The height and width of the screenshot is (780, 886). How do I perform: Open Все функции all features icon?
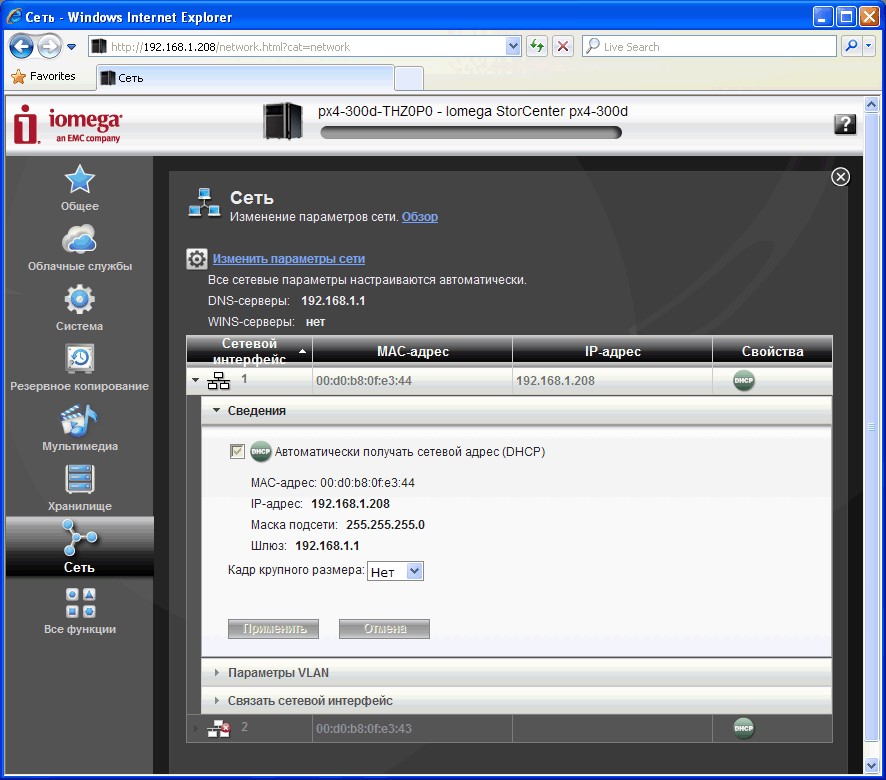point(79,603)
